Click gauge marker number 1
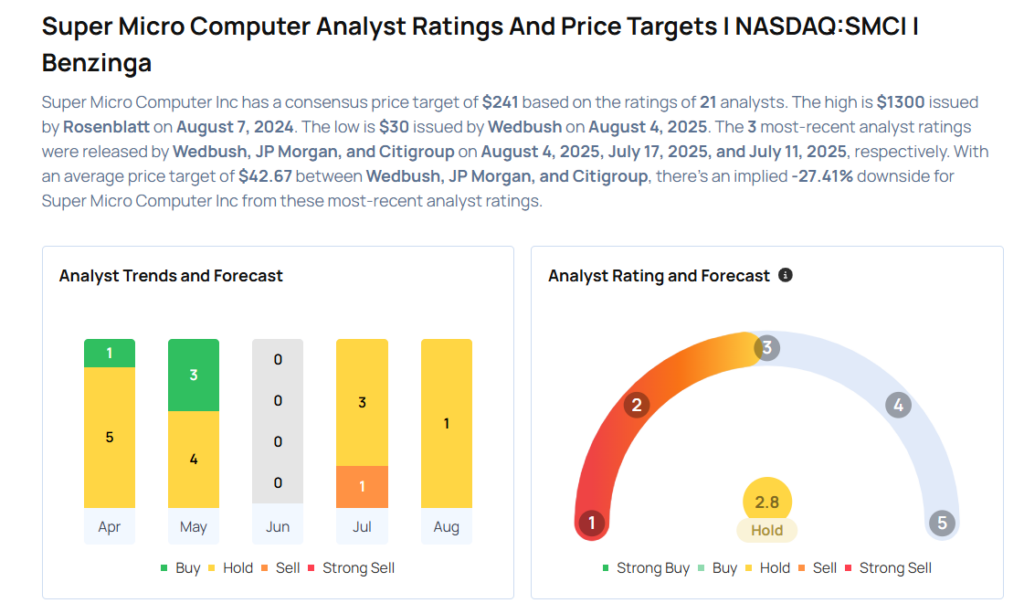Viewport: 1024px width, 603px height. click(592, 523)
